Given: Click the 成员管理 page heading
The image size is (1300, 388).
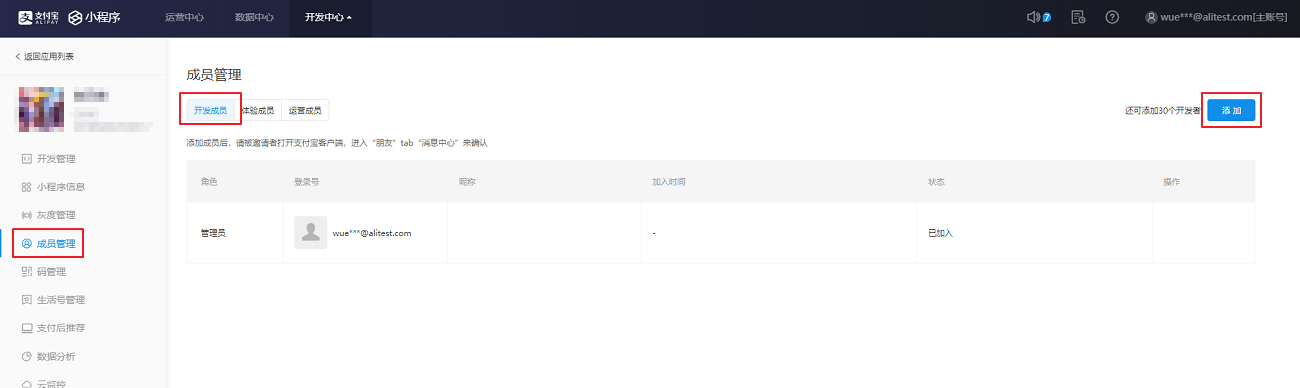Looking at the screenshot, I should [214, 75].
